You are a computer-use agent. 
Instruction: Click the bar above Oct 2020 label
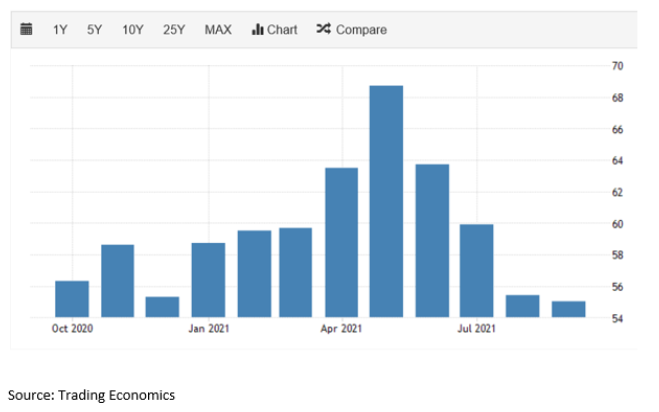click(72, 299)
